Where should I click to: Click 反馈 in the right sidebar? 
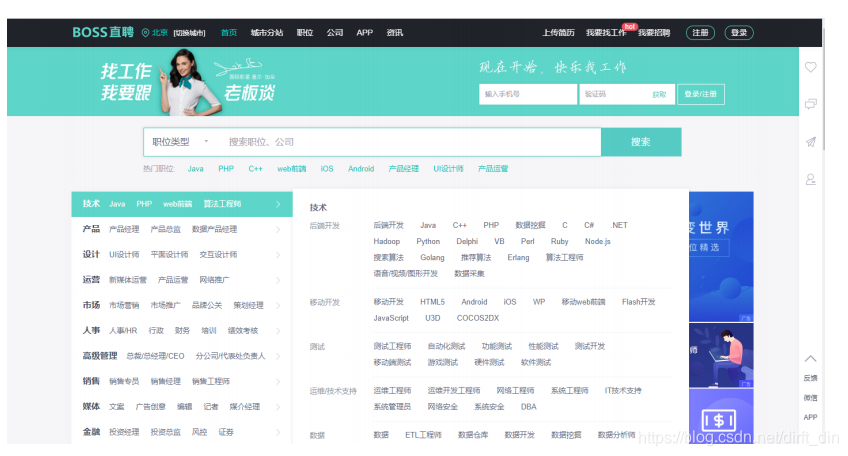(x=810, y=378)
